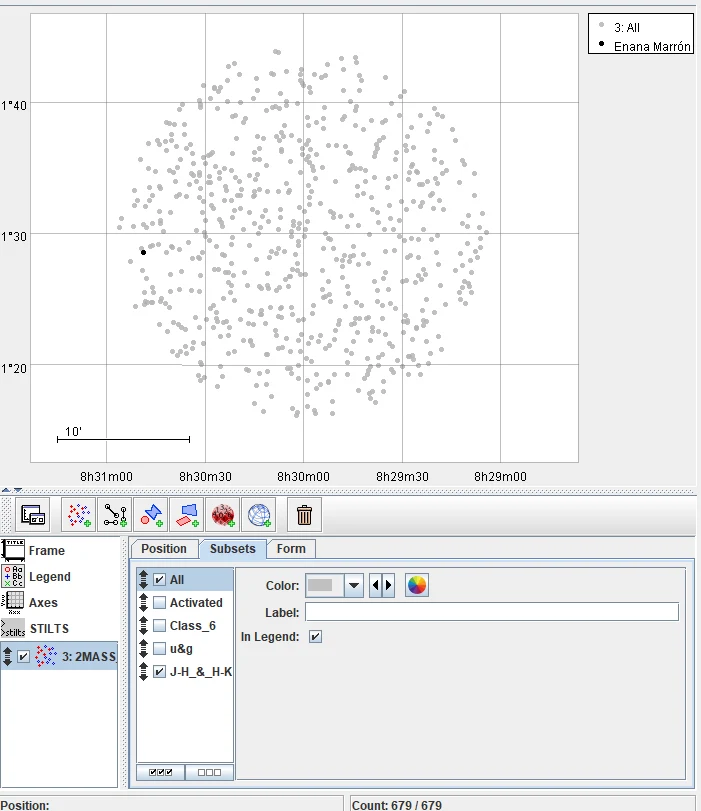Add a pair link plot control
The image size is (701, 811).
(x=115, y=515)
